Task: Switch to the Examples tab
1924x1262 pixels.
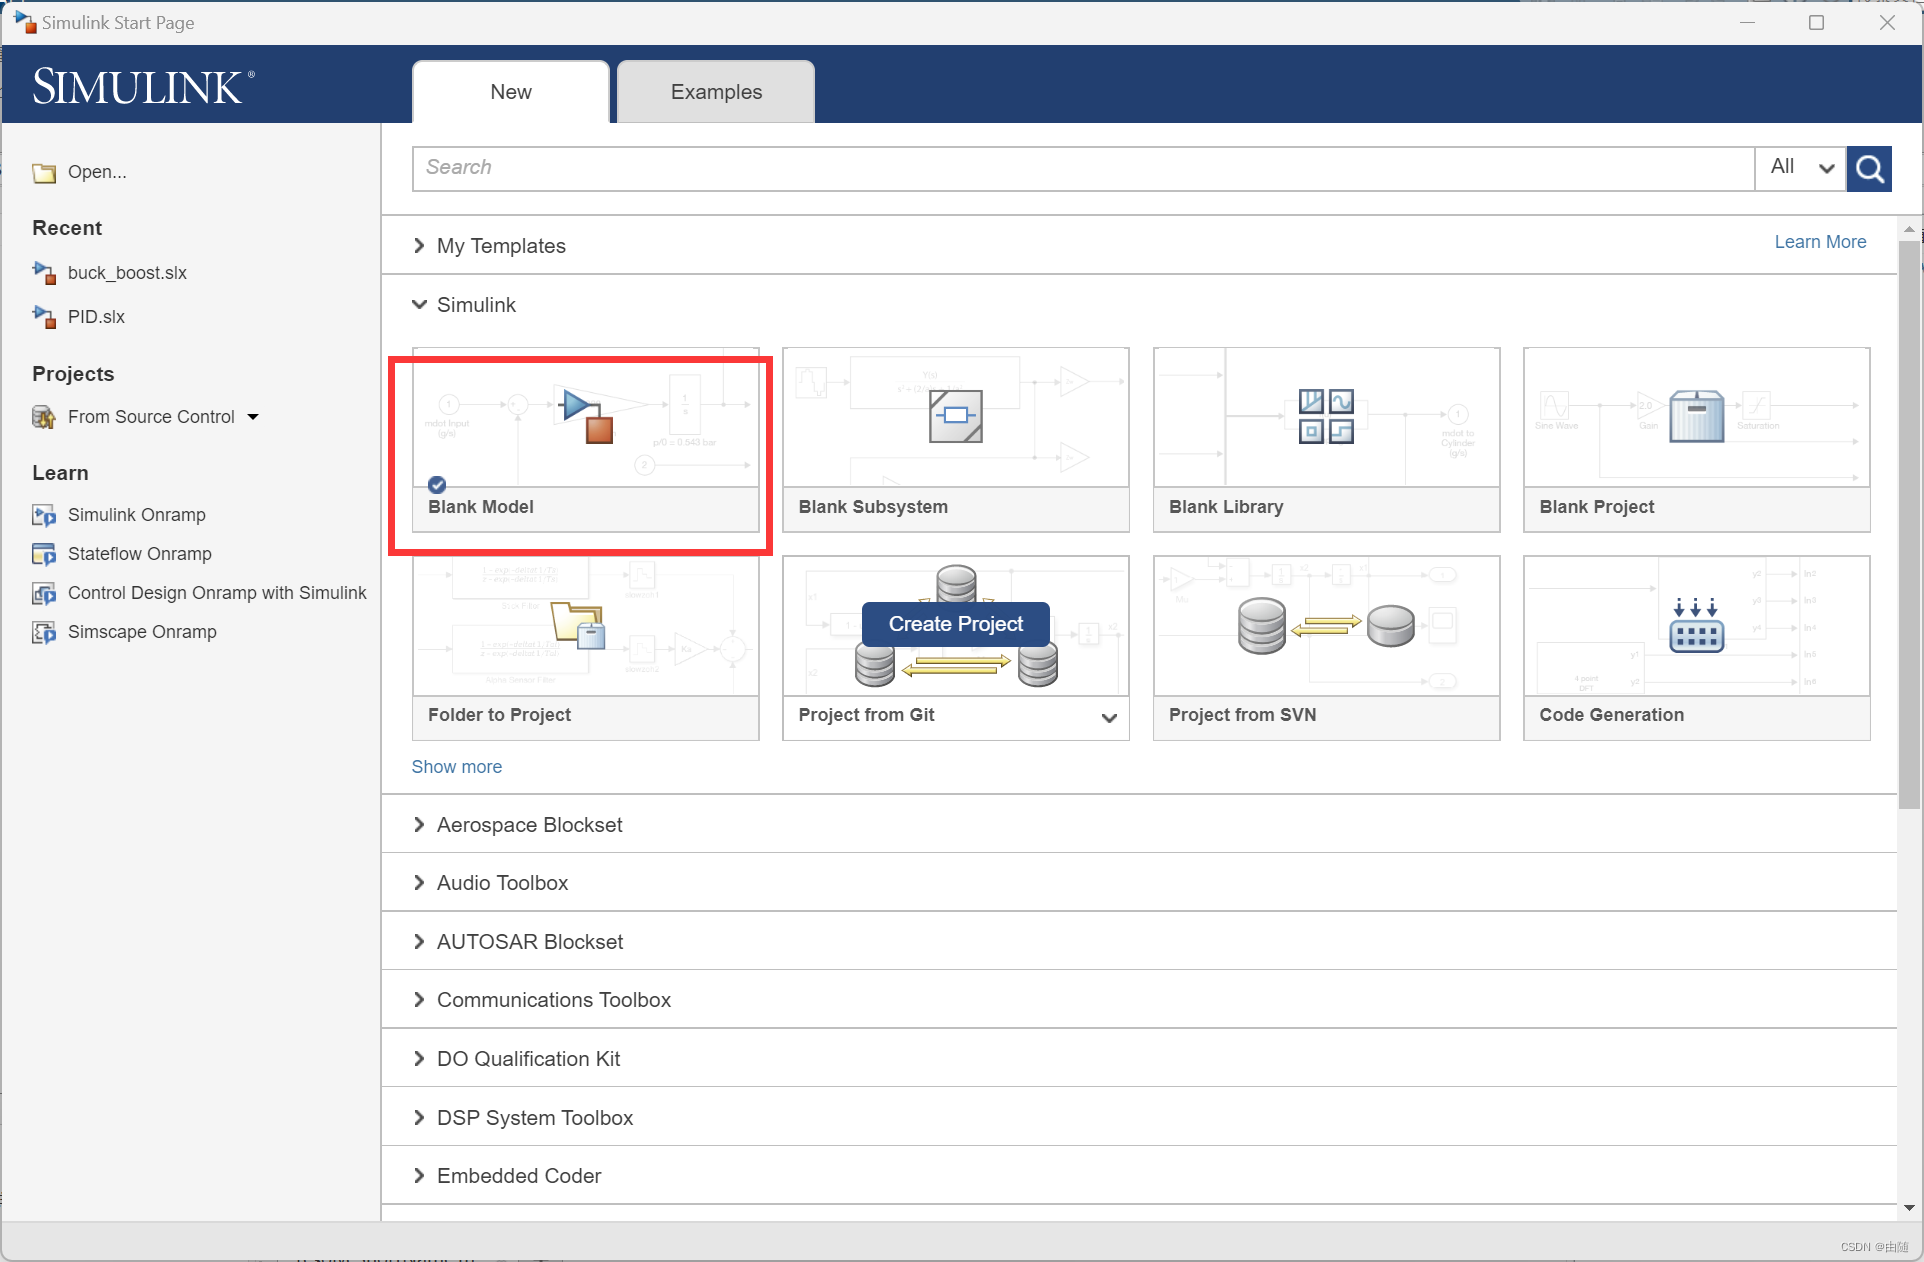Action: pos(716,92)
